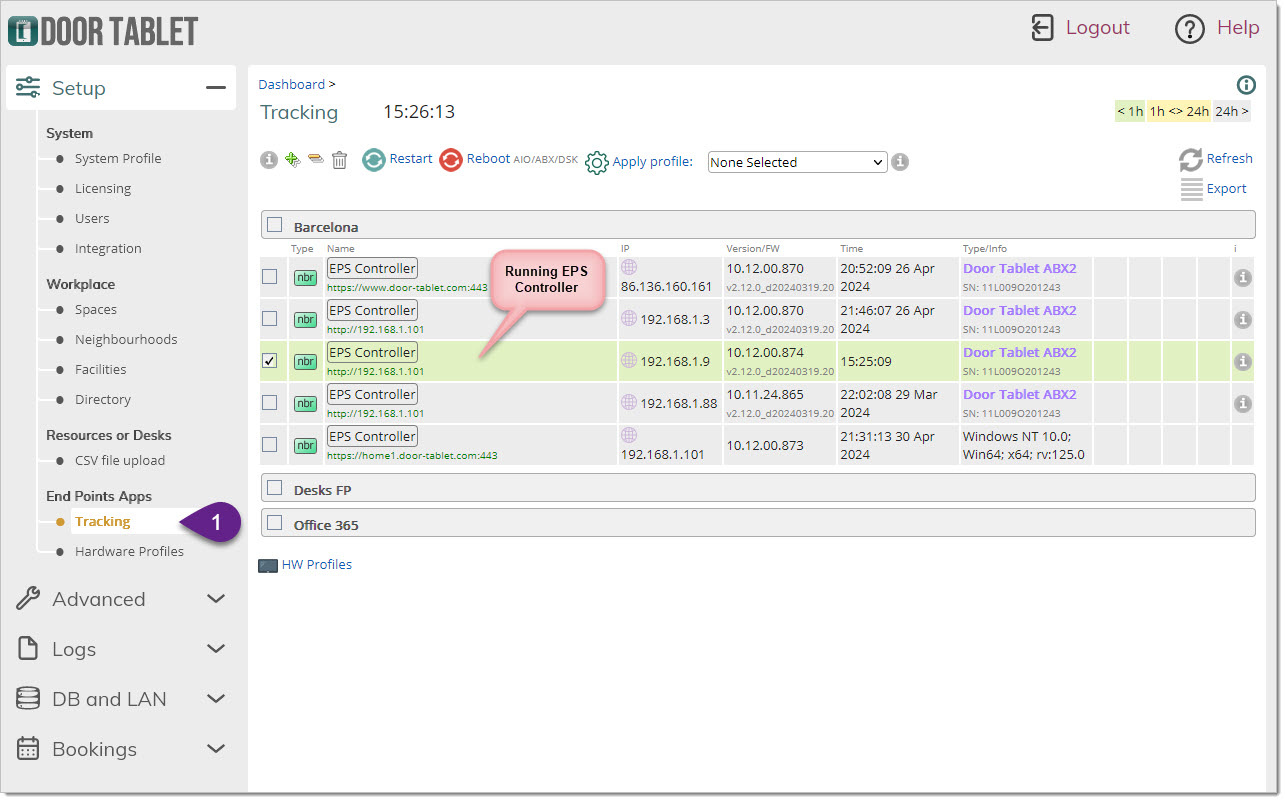Select Licensing in the sidebar
The width and height of the screenshot is (1285, 801).
pyautogui.click(x=103, y=188)
